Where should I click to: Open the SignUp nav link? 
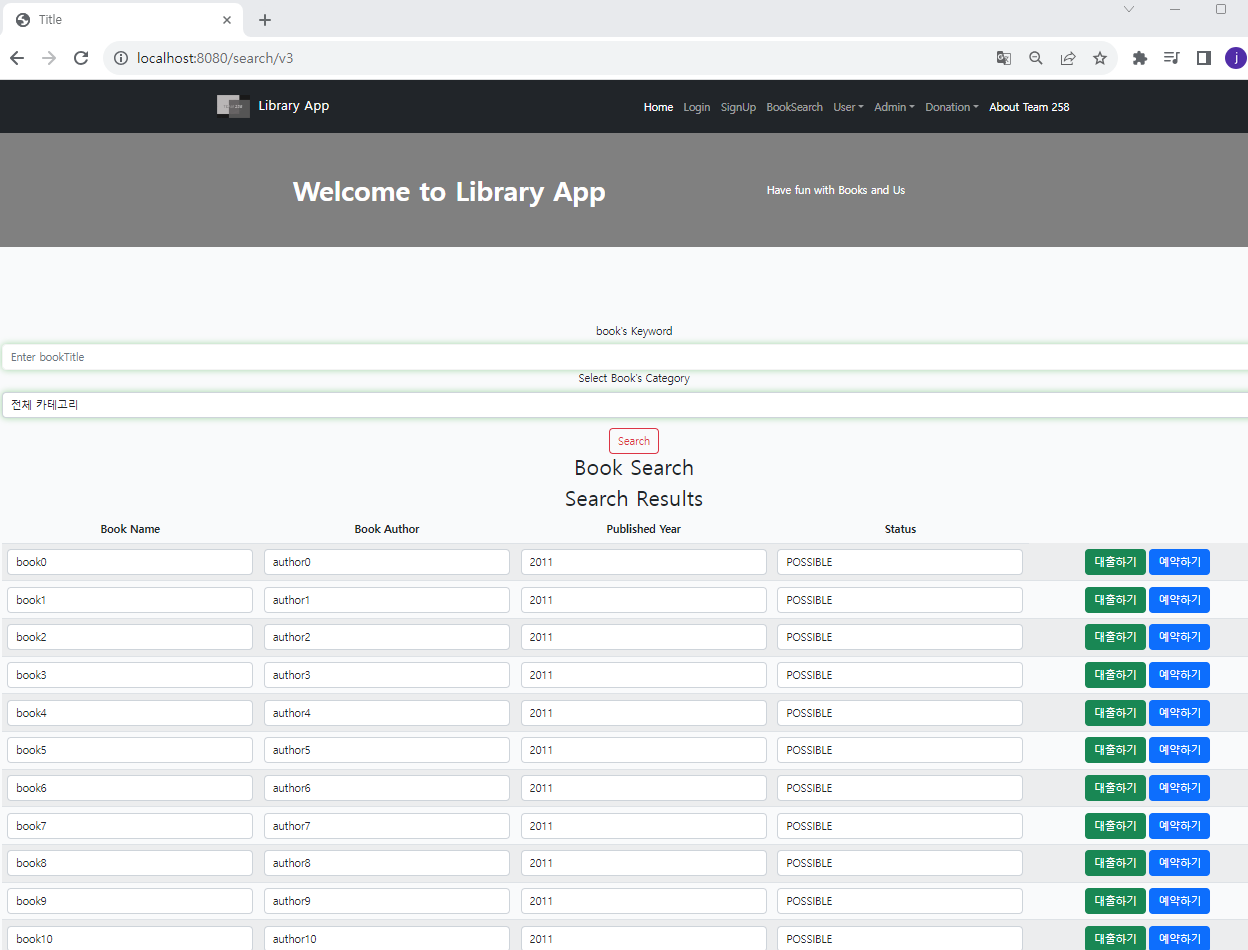click(738, 107)
